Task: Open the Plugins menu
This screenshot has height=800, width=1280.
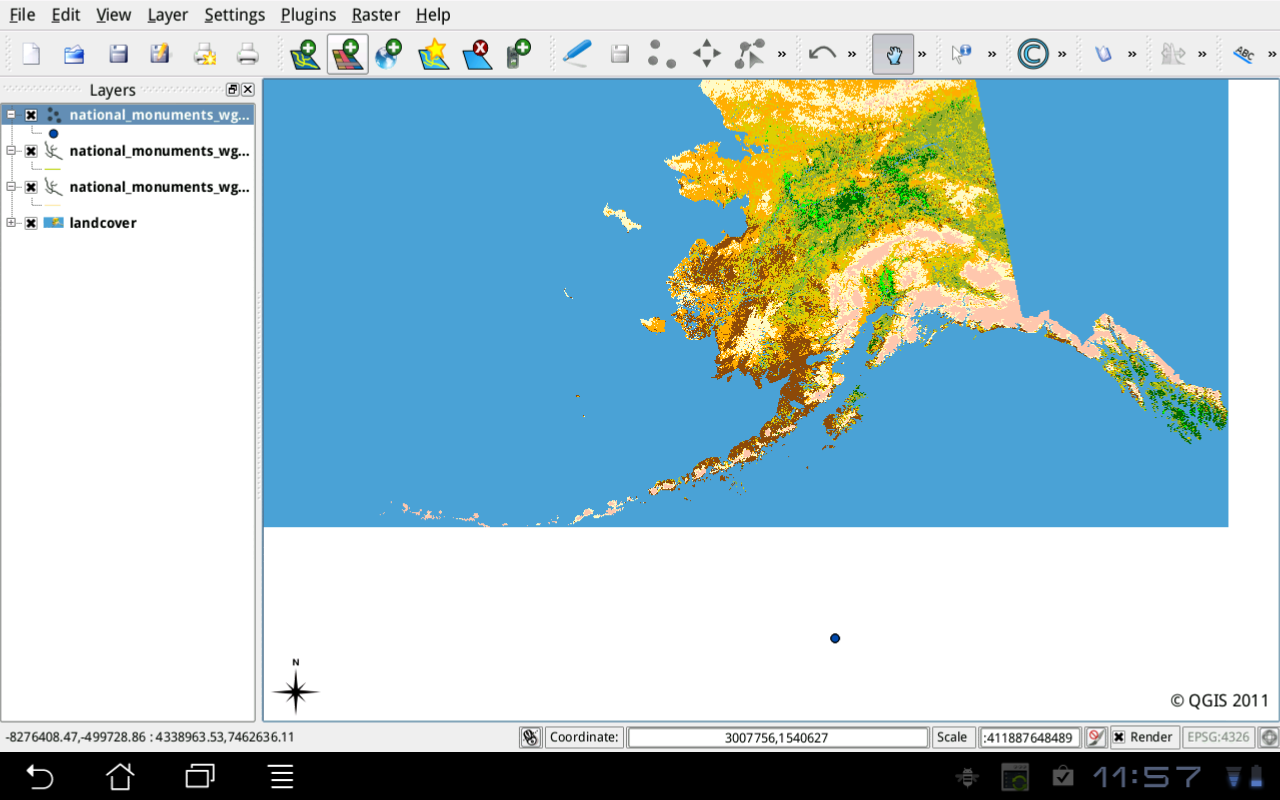Action: point(308,15)
